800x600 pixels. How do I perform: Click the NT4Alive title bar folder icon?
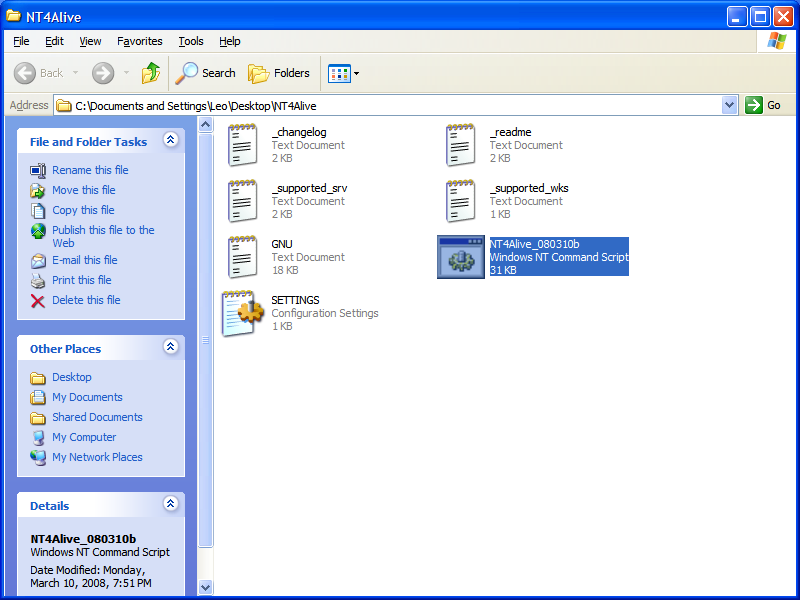point(13,16)
